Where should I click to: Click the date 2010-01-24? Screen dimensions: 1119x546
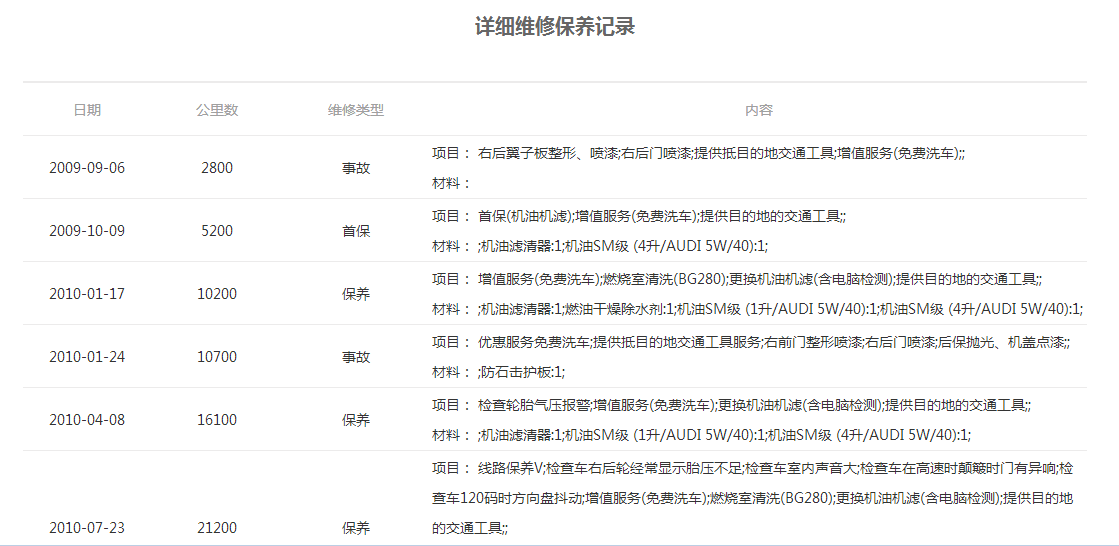(x=87, y=357)
